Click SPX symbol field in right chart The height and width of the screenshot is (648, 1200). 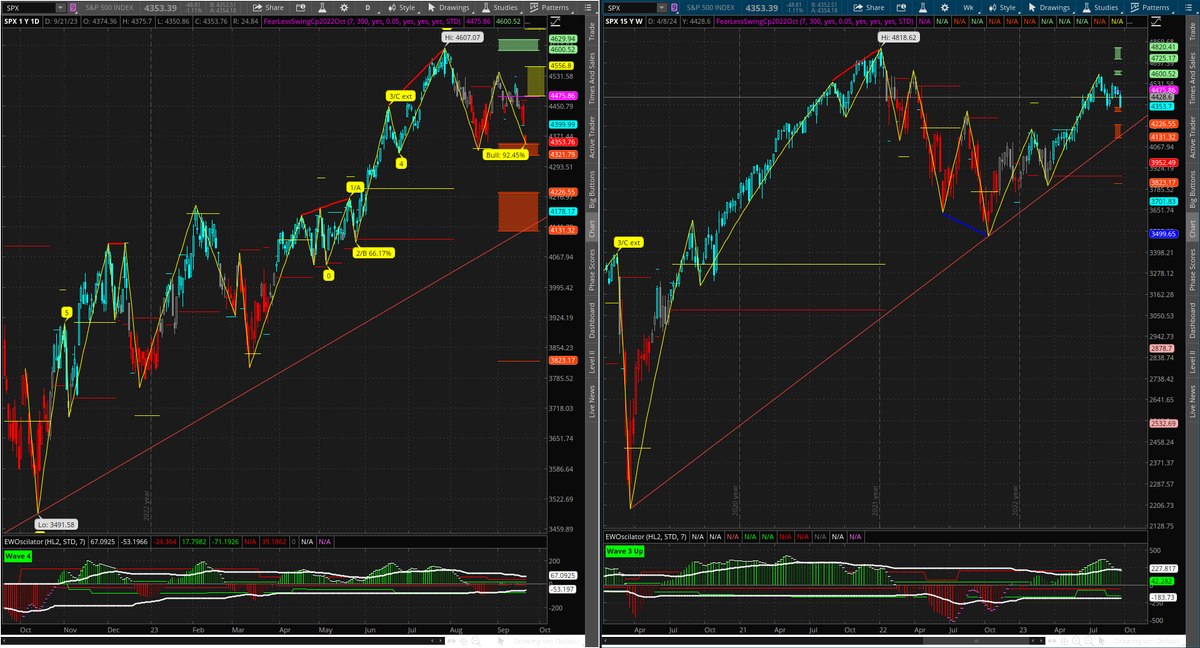[x=629, y=7]
